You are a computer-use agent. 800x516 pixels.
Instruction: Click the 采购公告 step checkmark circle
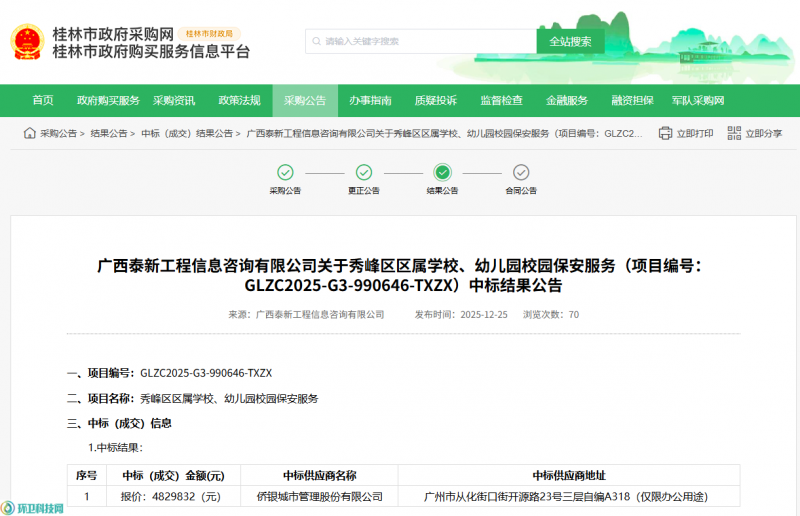285,172
